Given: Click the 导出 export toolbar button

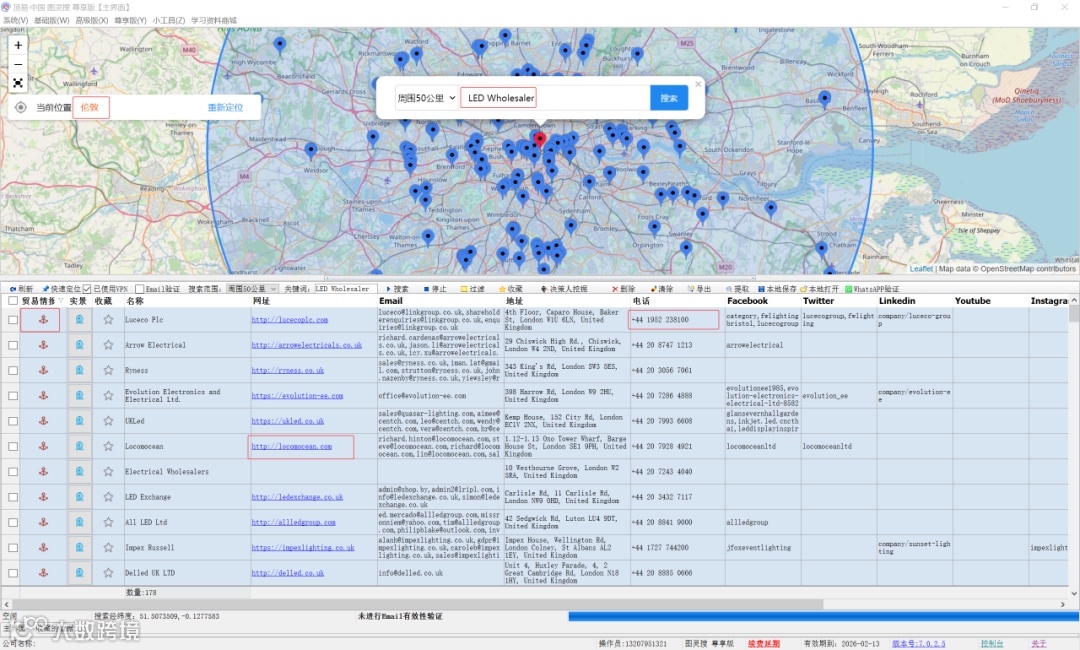Looking at the screenshot, I should (699, 289).
